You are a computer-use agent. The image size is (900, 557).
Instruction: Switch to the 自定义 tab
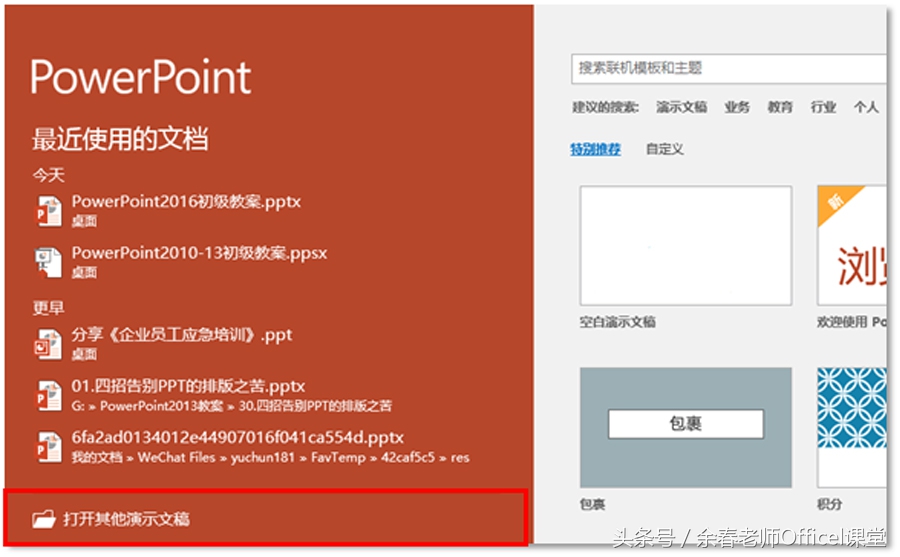(665, 149)
